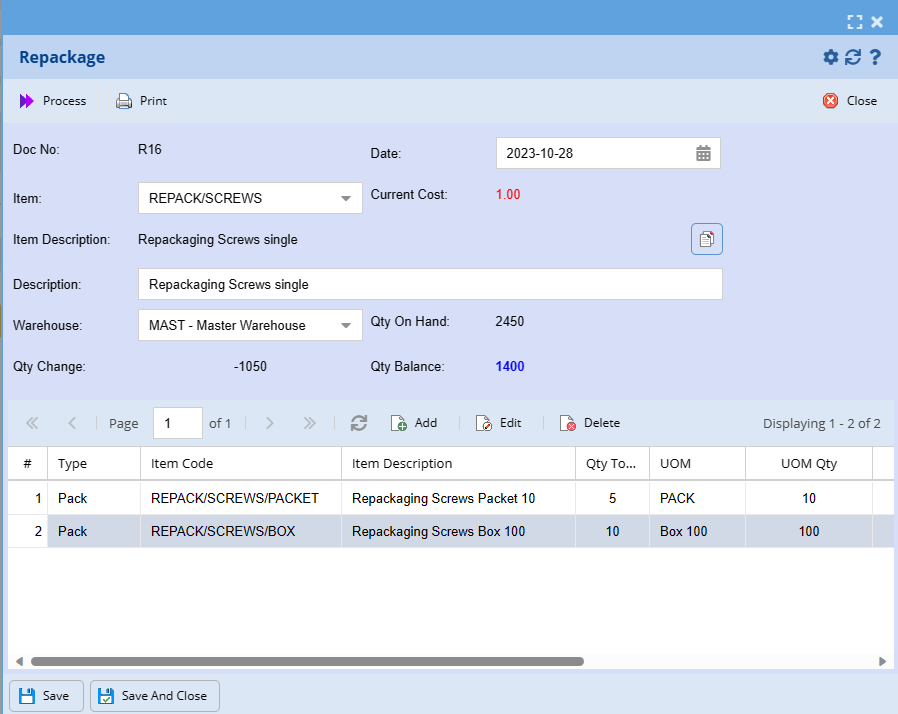Screen dimensions: 898x714
Task: Delete the selected grid row
Action: click(589, 423)
